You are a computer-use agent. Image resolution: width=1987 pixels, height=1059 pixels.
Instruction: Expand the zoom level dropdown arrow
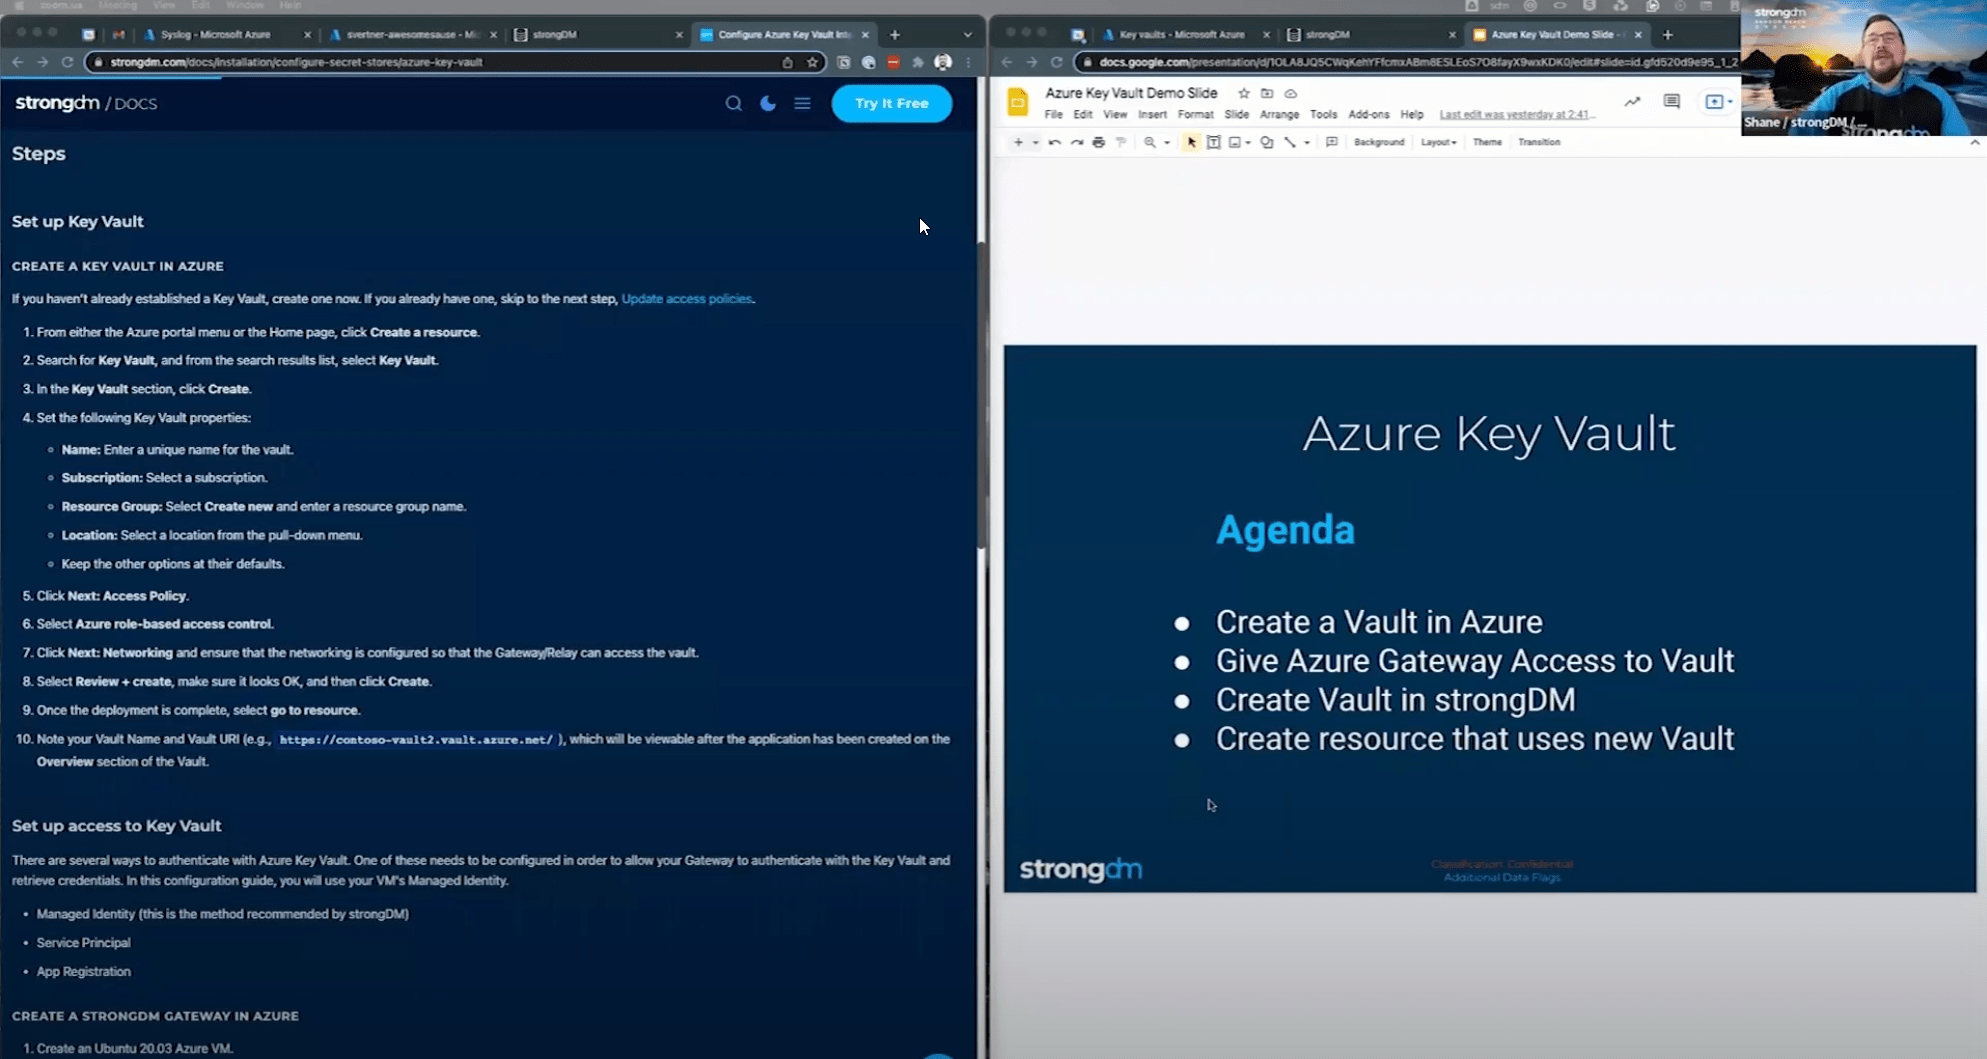click(1167, 142)
